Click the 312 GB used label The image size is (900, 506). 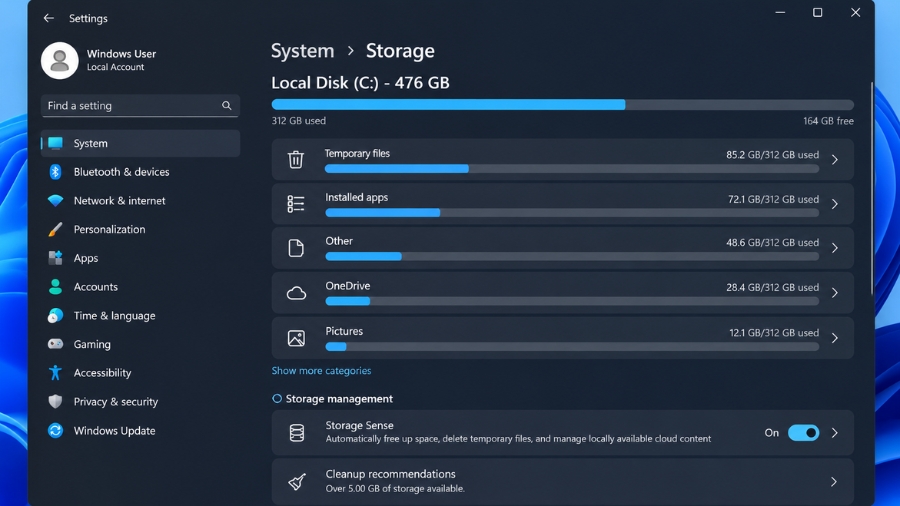(298, 120)
